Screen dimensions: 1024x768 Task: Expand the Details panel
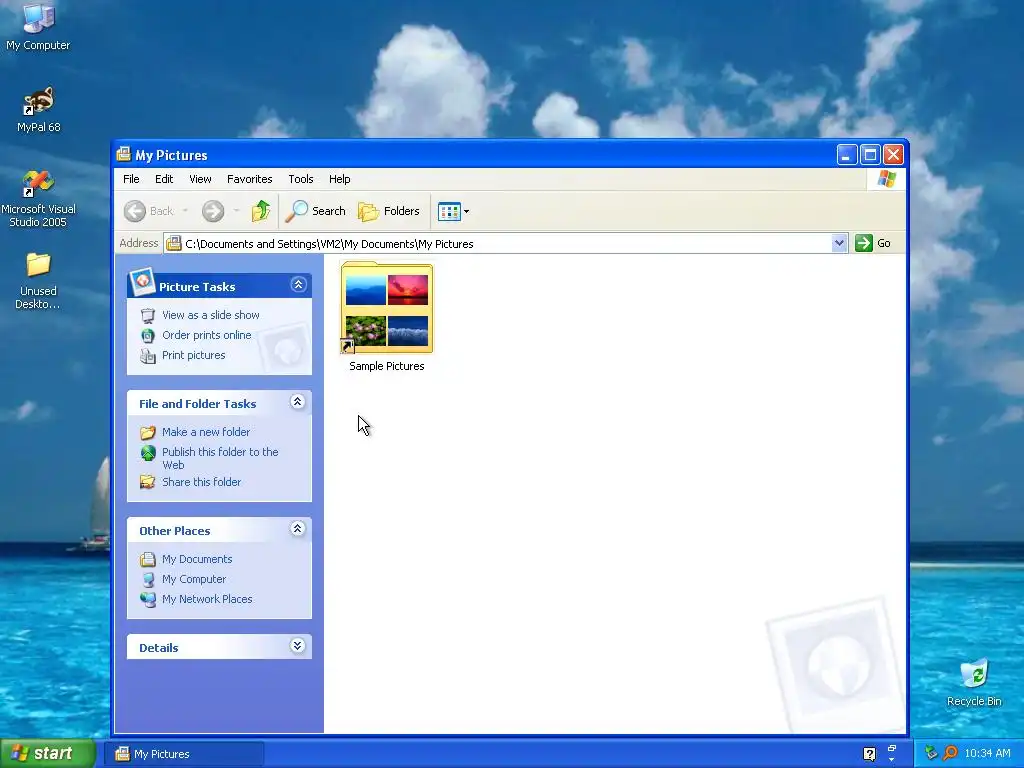point(297,646)
